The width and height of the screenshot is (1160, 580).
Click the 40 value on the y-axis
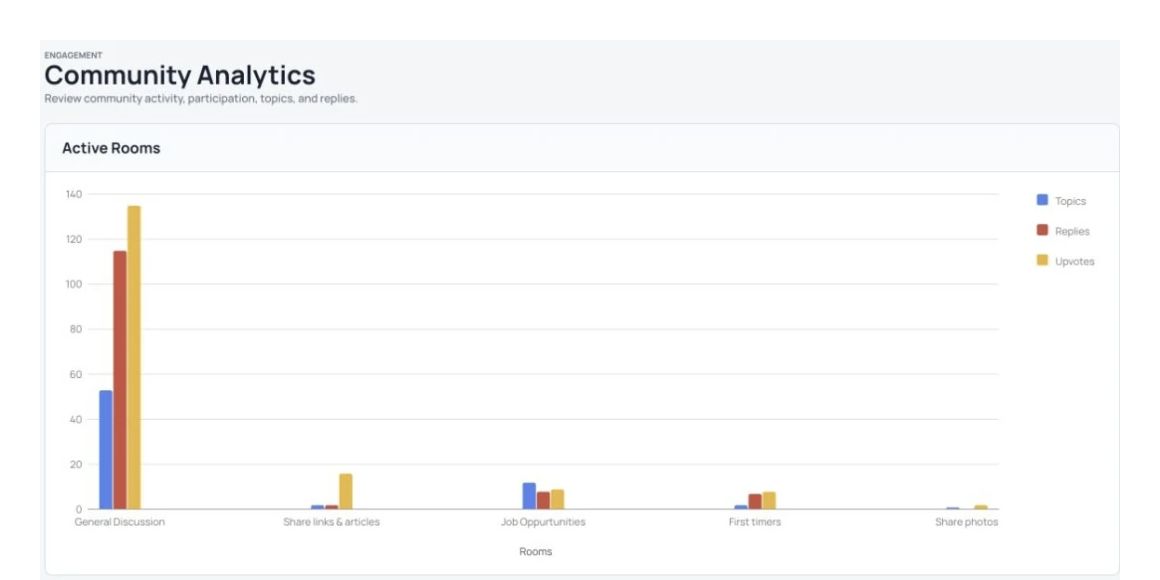76,419
